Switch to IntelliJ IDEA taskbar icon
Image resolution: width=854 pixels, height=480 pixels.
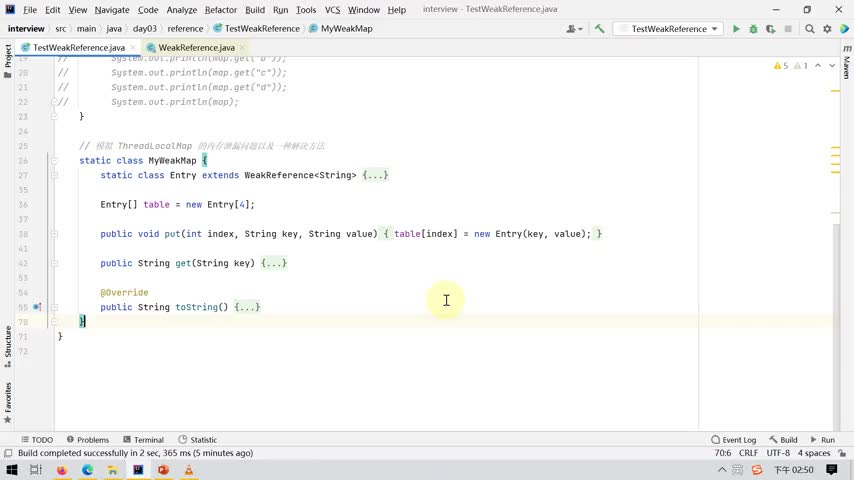(138, 470)
